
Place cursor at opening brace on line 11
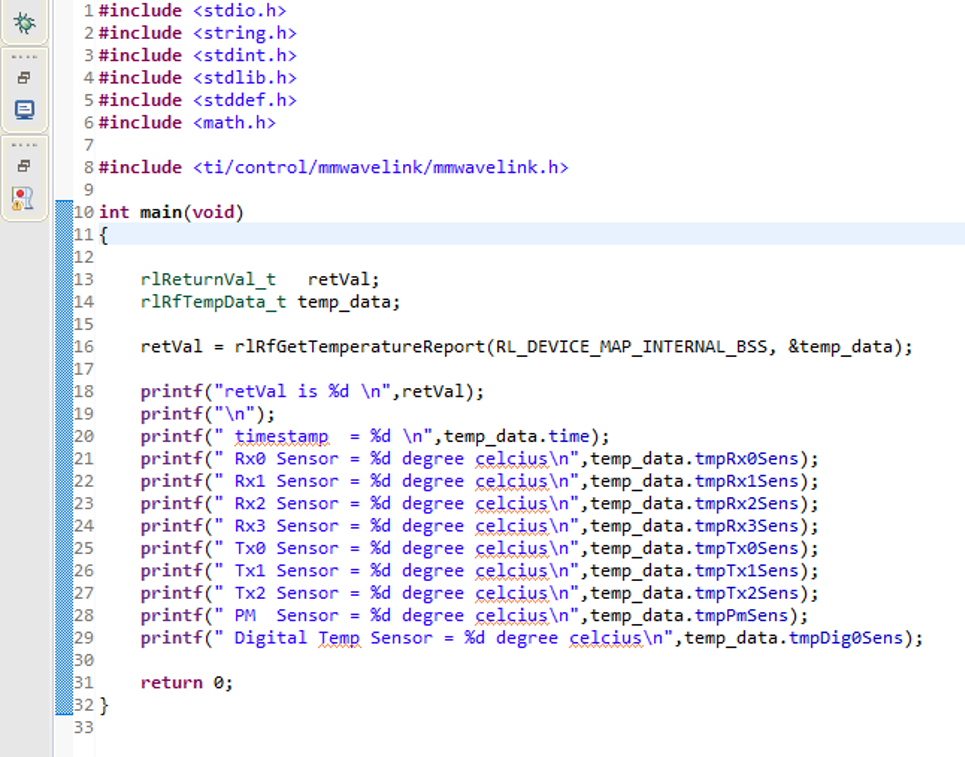(103, 234)
